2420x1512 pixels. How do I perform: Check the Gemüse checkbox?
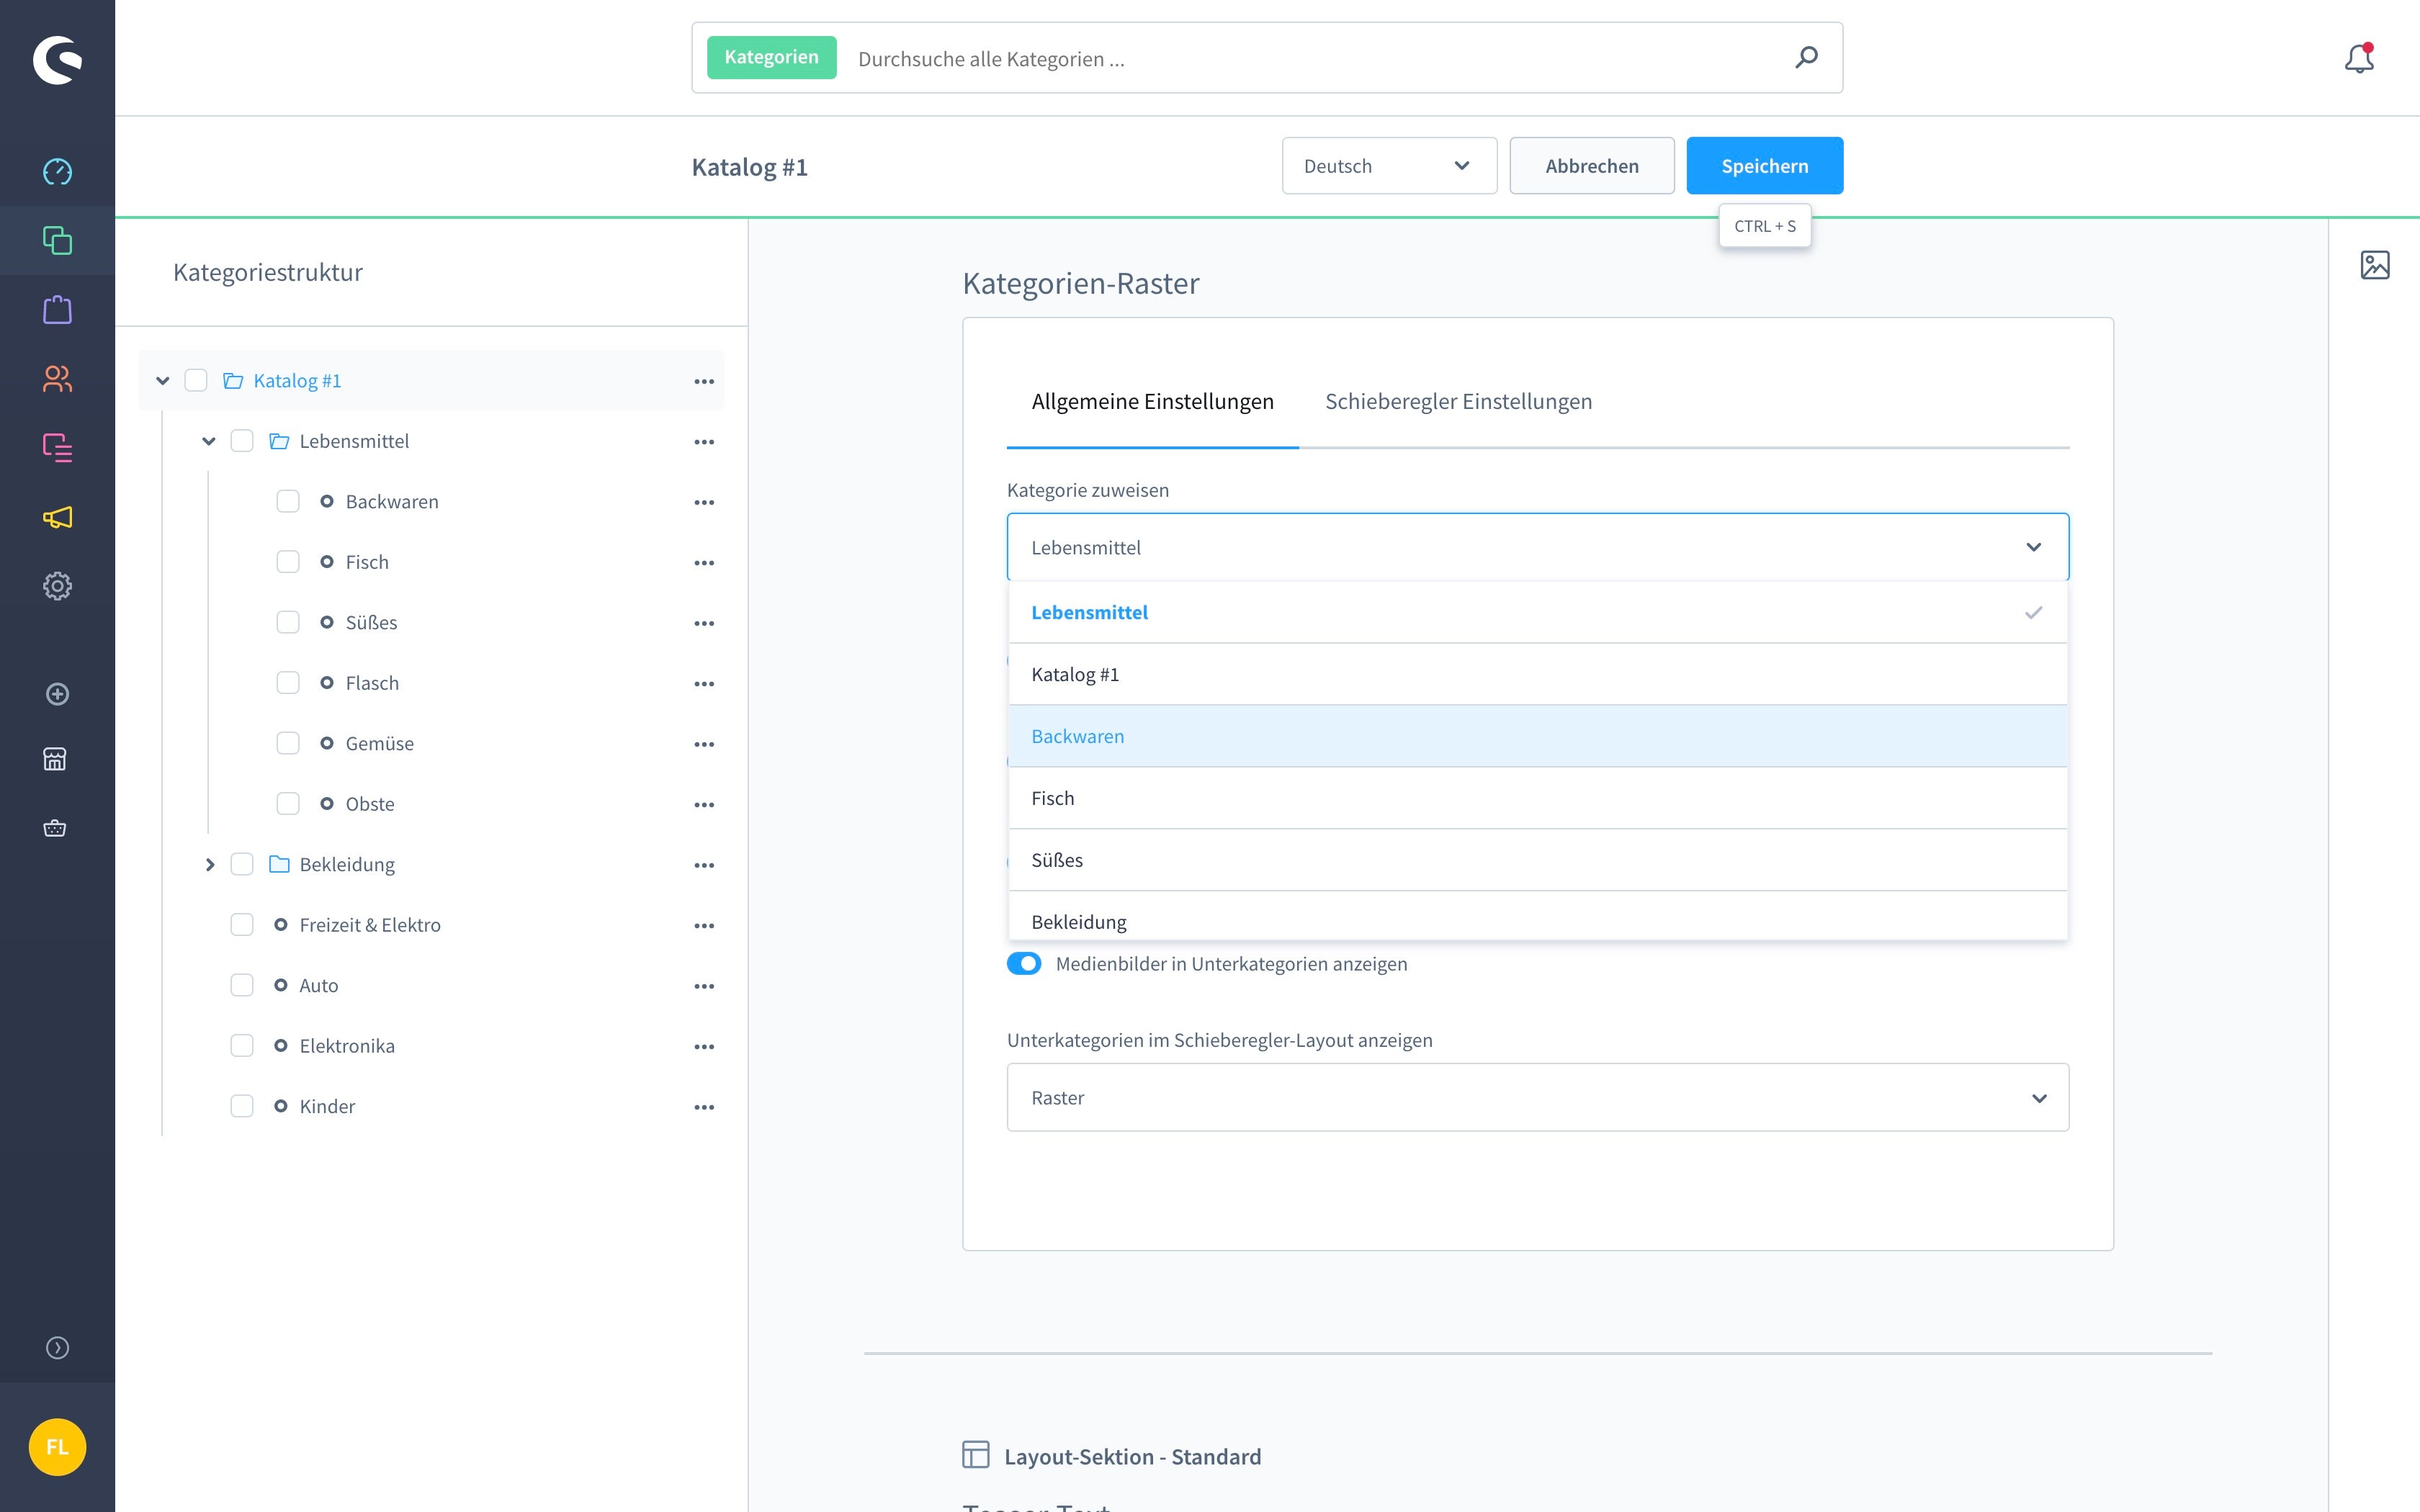(288, 743)
